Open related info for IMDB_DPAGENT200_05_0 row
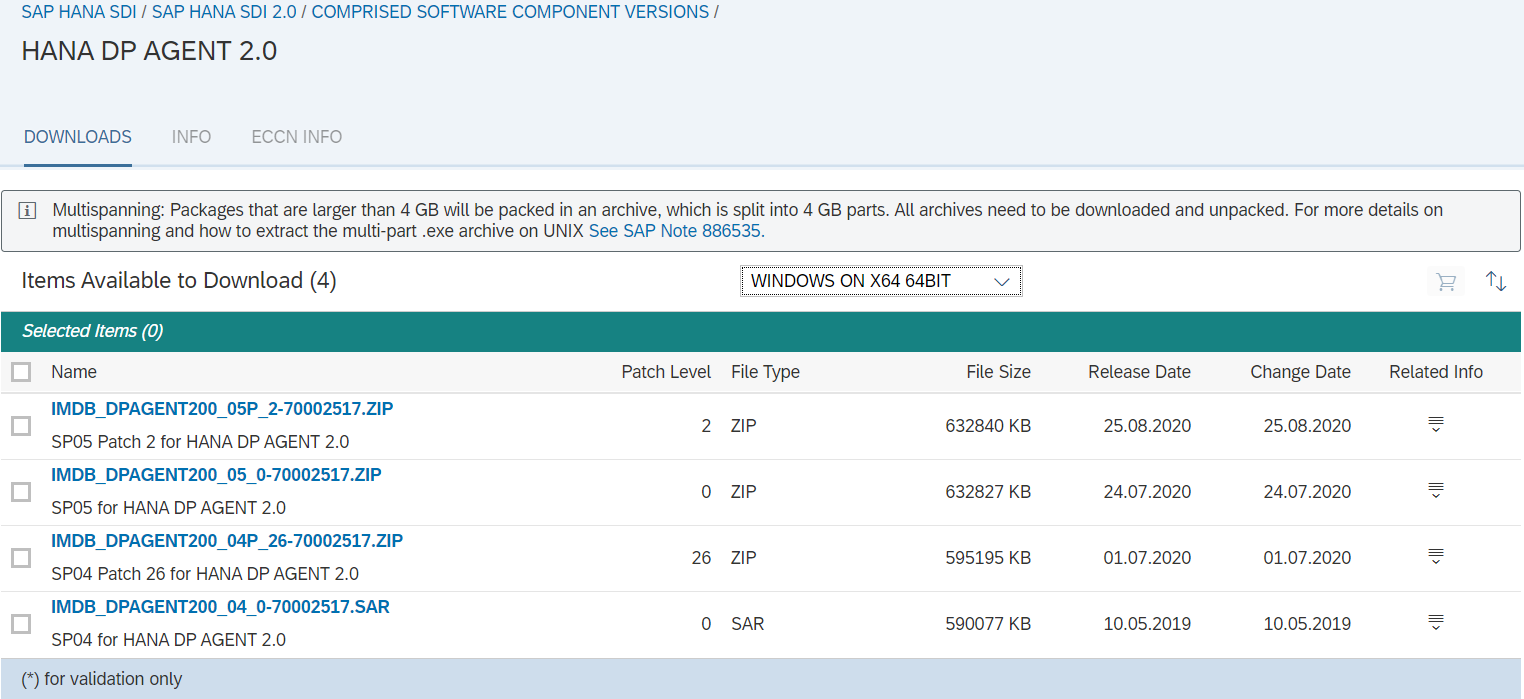This screenshot has height=699, width=1524. [x=1436, y=491]
